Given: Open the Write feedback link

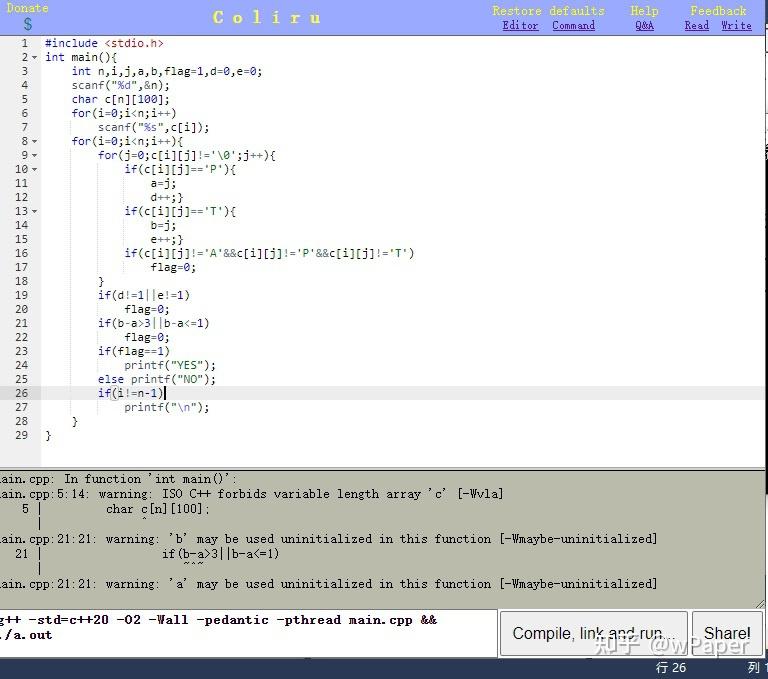Looking at the screenshot, I should (x=736, y=25).
